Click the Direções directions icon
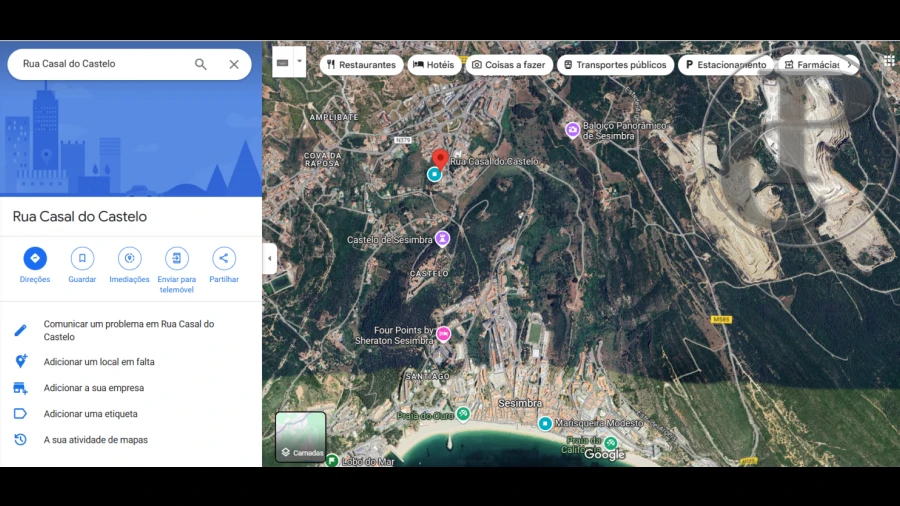Viewport: 900px width, 506px height. (35, 258)
